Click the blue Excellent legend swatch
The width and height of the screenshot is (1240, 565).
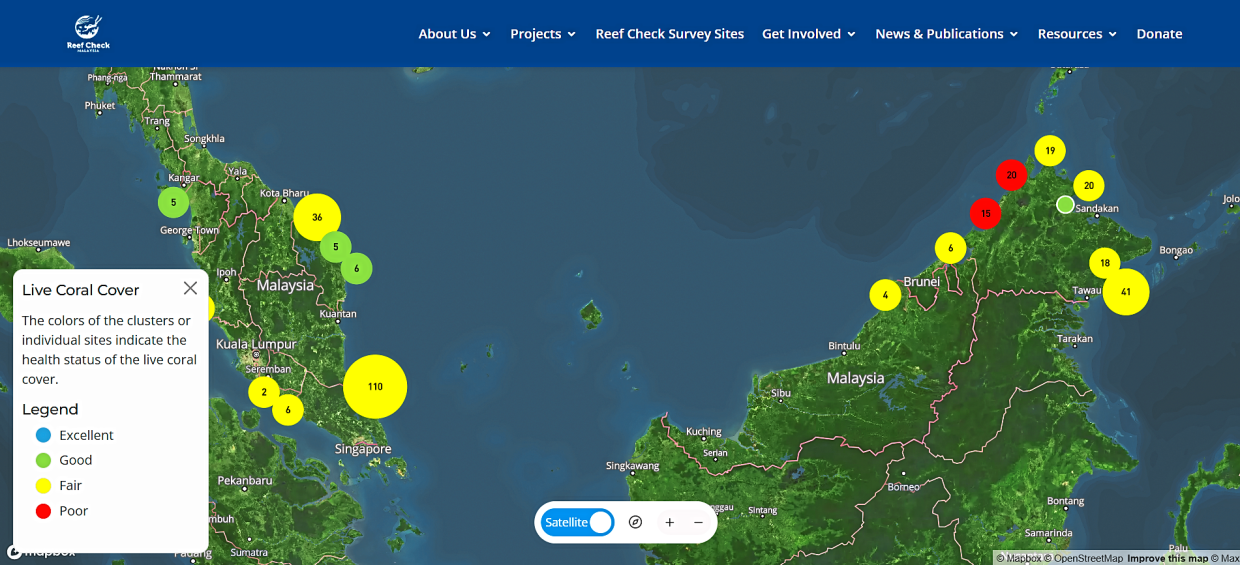pos(43,435)
